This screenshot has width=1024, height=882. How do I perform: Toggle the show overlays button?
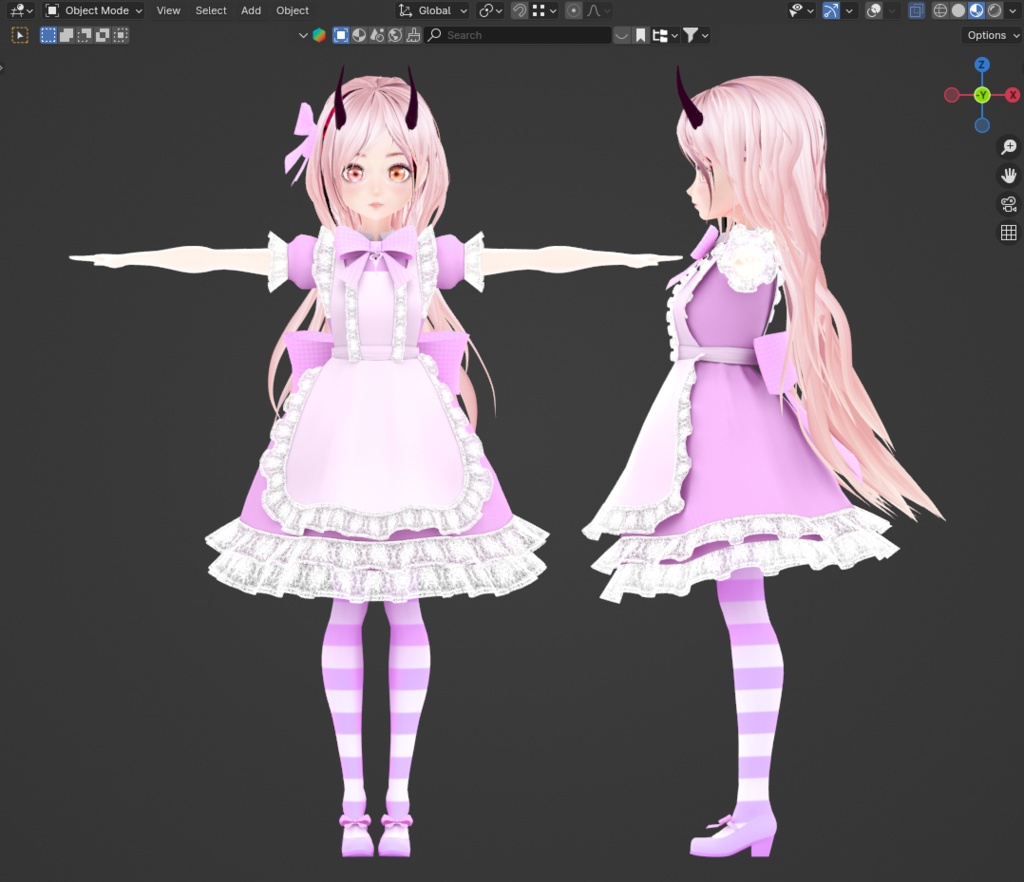(x=874, y=10)
